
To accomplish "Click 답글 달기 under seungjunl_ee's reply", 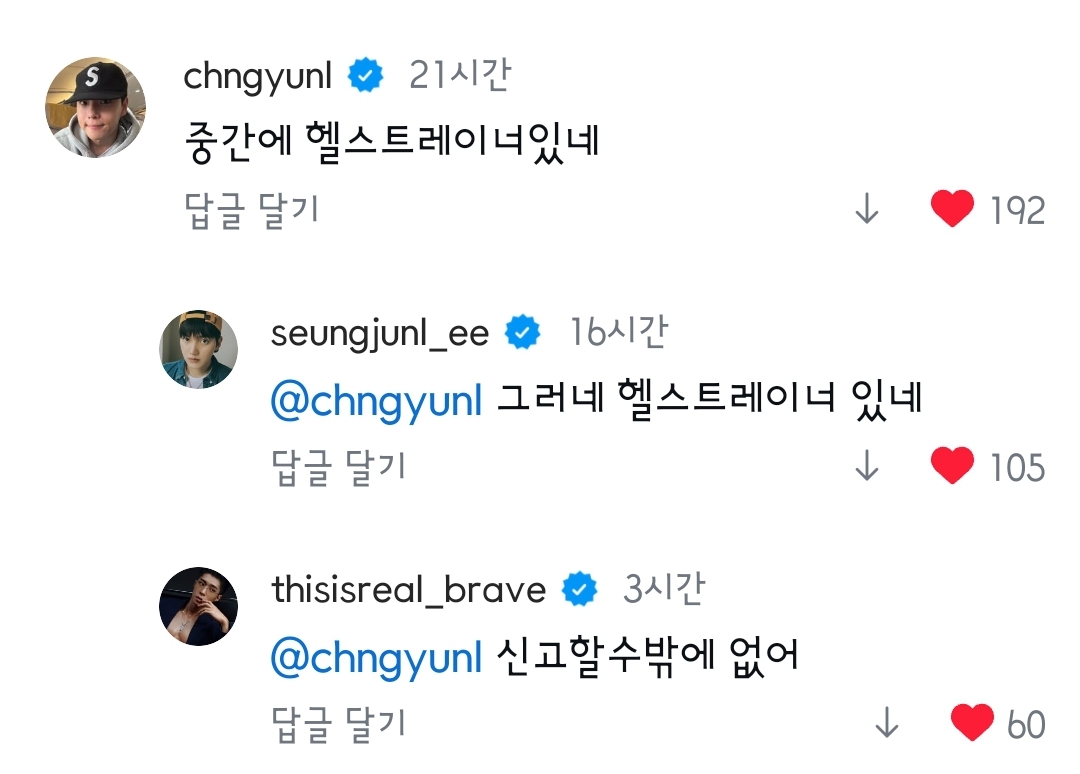I will pyautogui.click(x=338, y=467).
